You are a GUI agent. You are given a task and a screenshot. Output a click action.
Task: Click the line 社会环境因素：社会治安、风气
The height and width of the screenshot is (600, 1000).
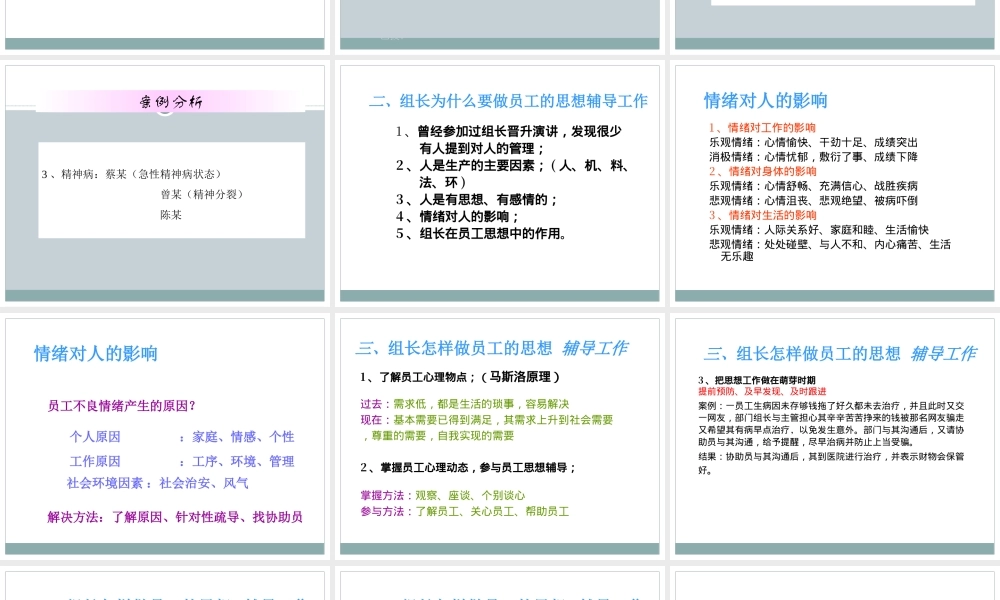pyautogui.click(x=158, y=483)
